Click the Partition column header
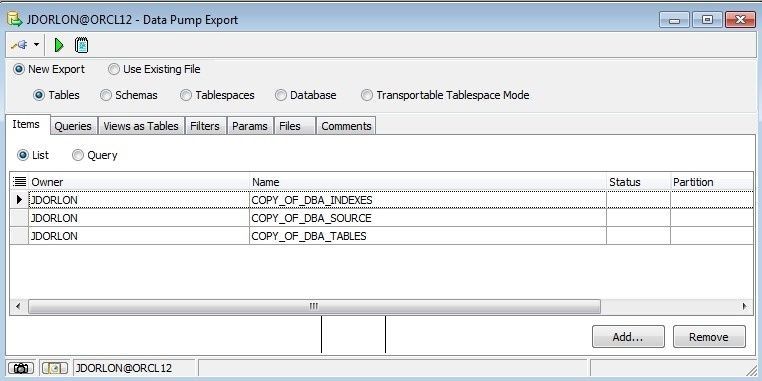 point(711,182)
